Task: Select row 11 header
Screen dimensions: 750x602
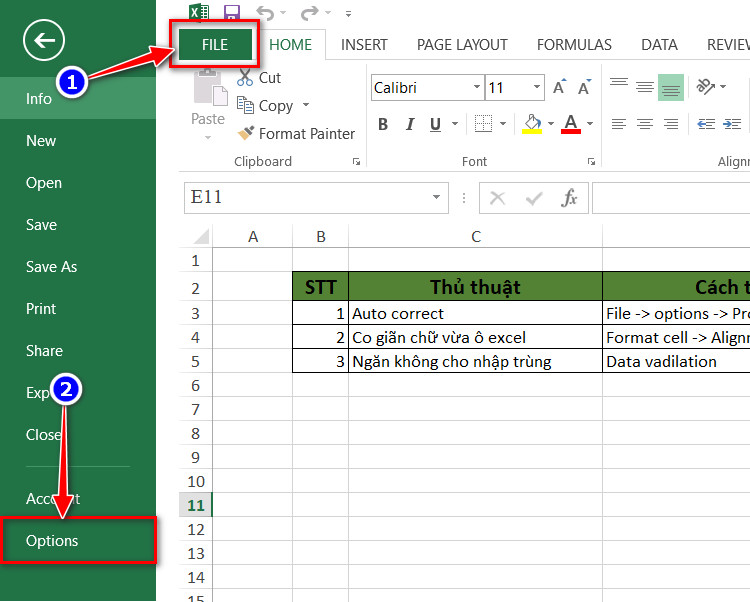Action: [x=195, y=505]
